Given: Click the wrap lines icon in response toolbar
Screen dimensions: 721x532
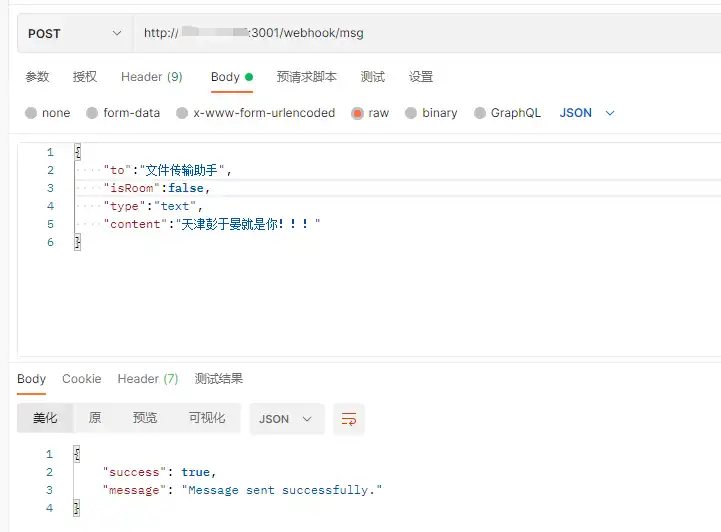Looking at the screenshot, I should point(349,419).
